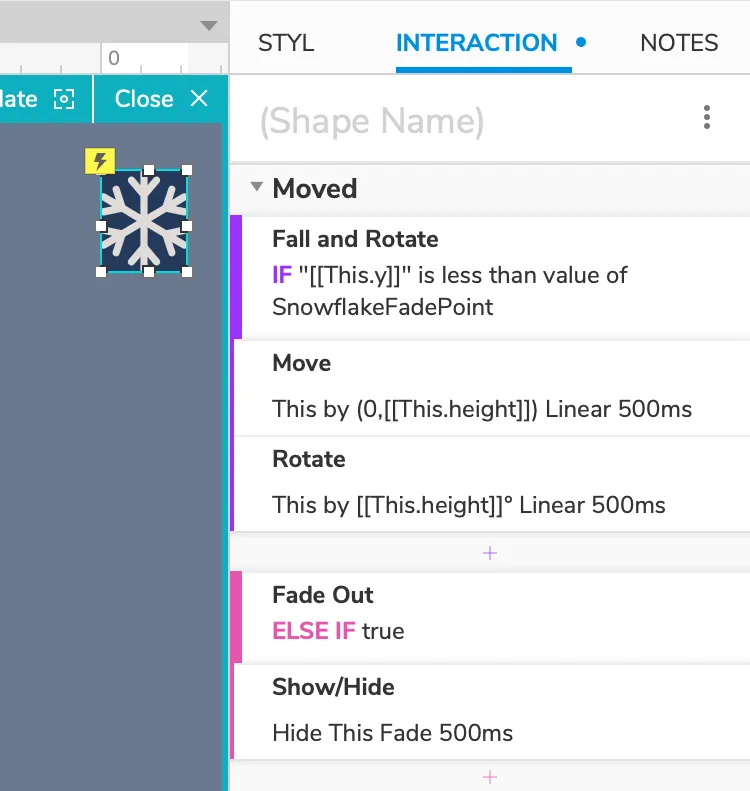Select the snowflake widget on canvas
Viewport: 750px width, 791px height.
144,221
